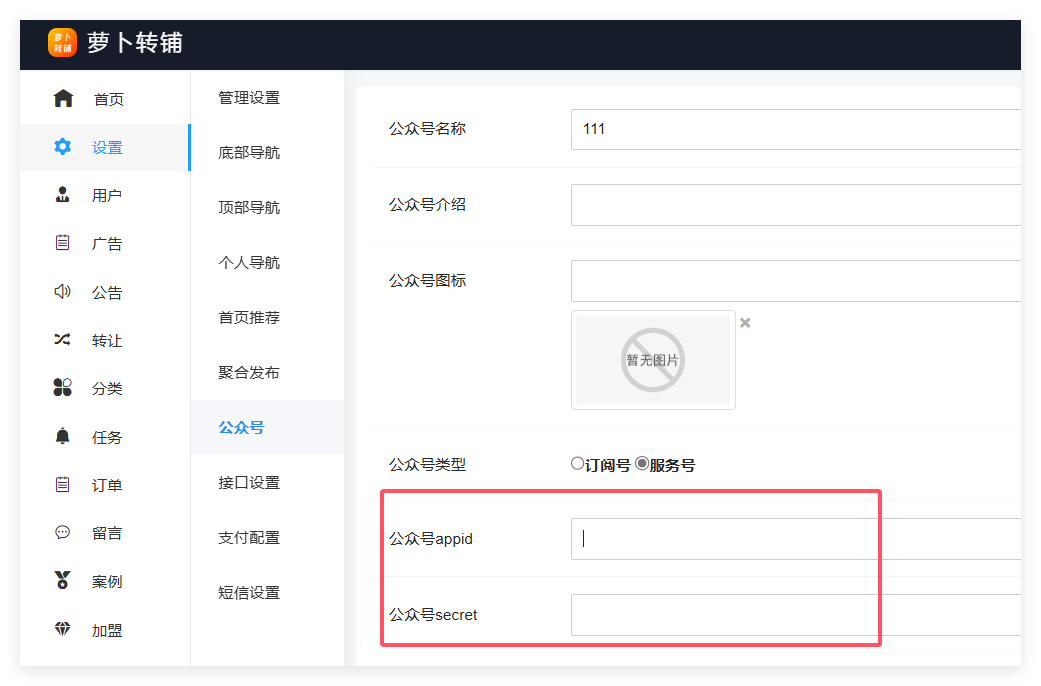Select the 服务号 radio button
Viewport: 1041px width, 686px height.
pos(641,464)
